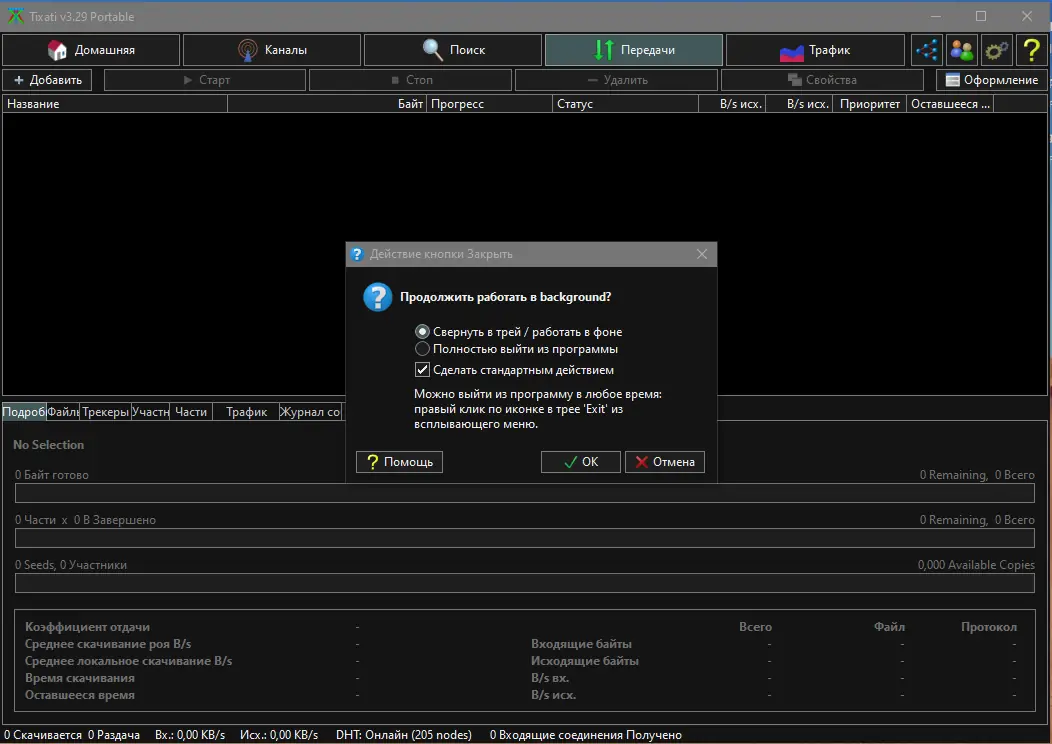Image resolution: width=1052 pixels, height=744 pixels.
Task: Click the '0 Части' pieces progress bar
Action: tap(525, 538)
